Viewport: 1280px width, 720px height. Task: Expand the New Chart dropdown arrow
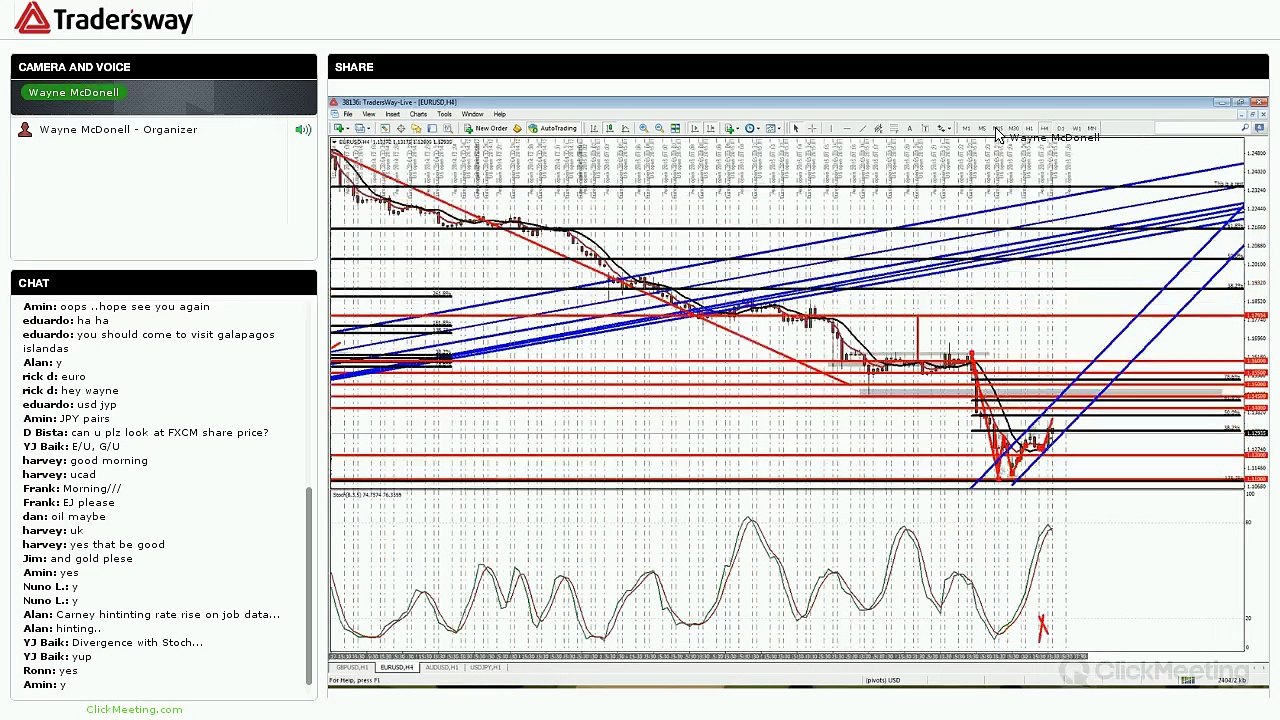click(x=347, y=128)
